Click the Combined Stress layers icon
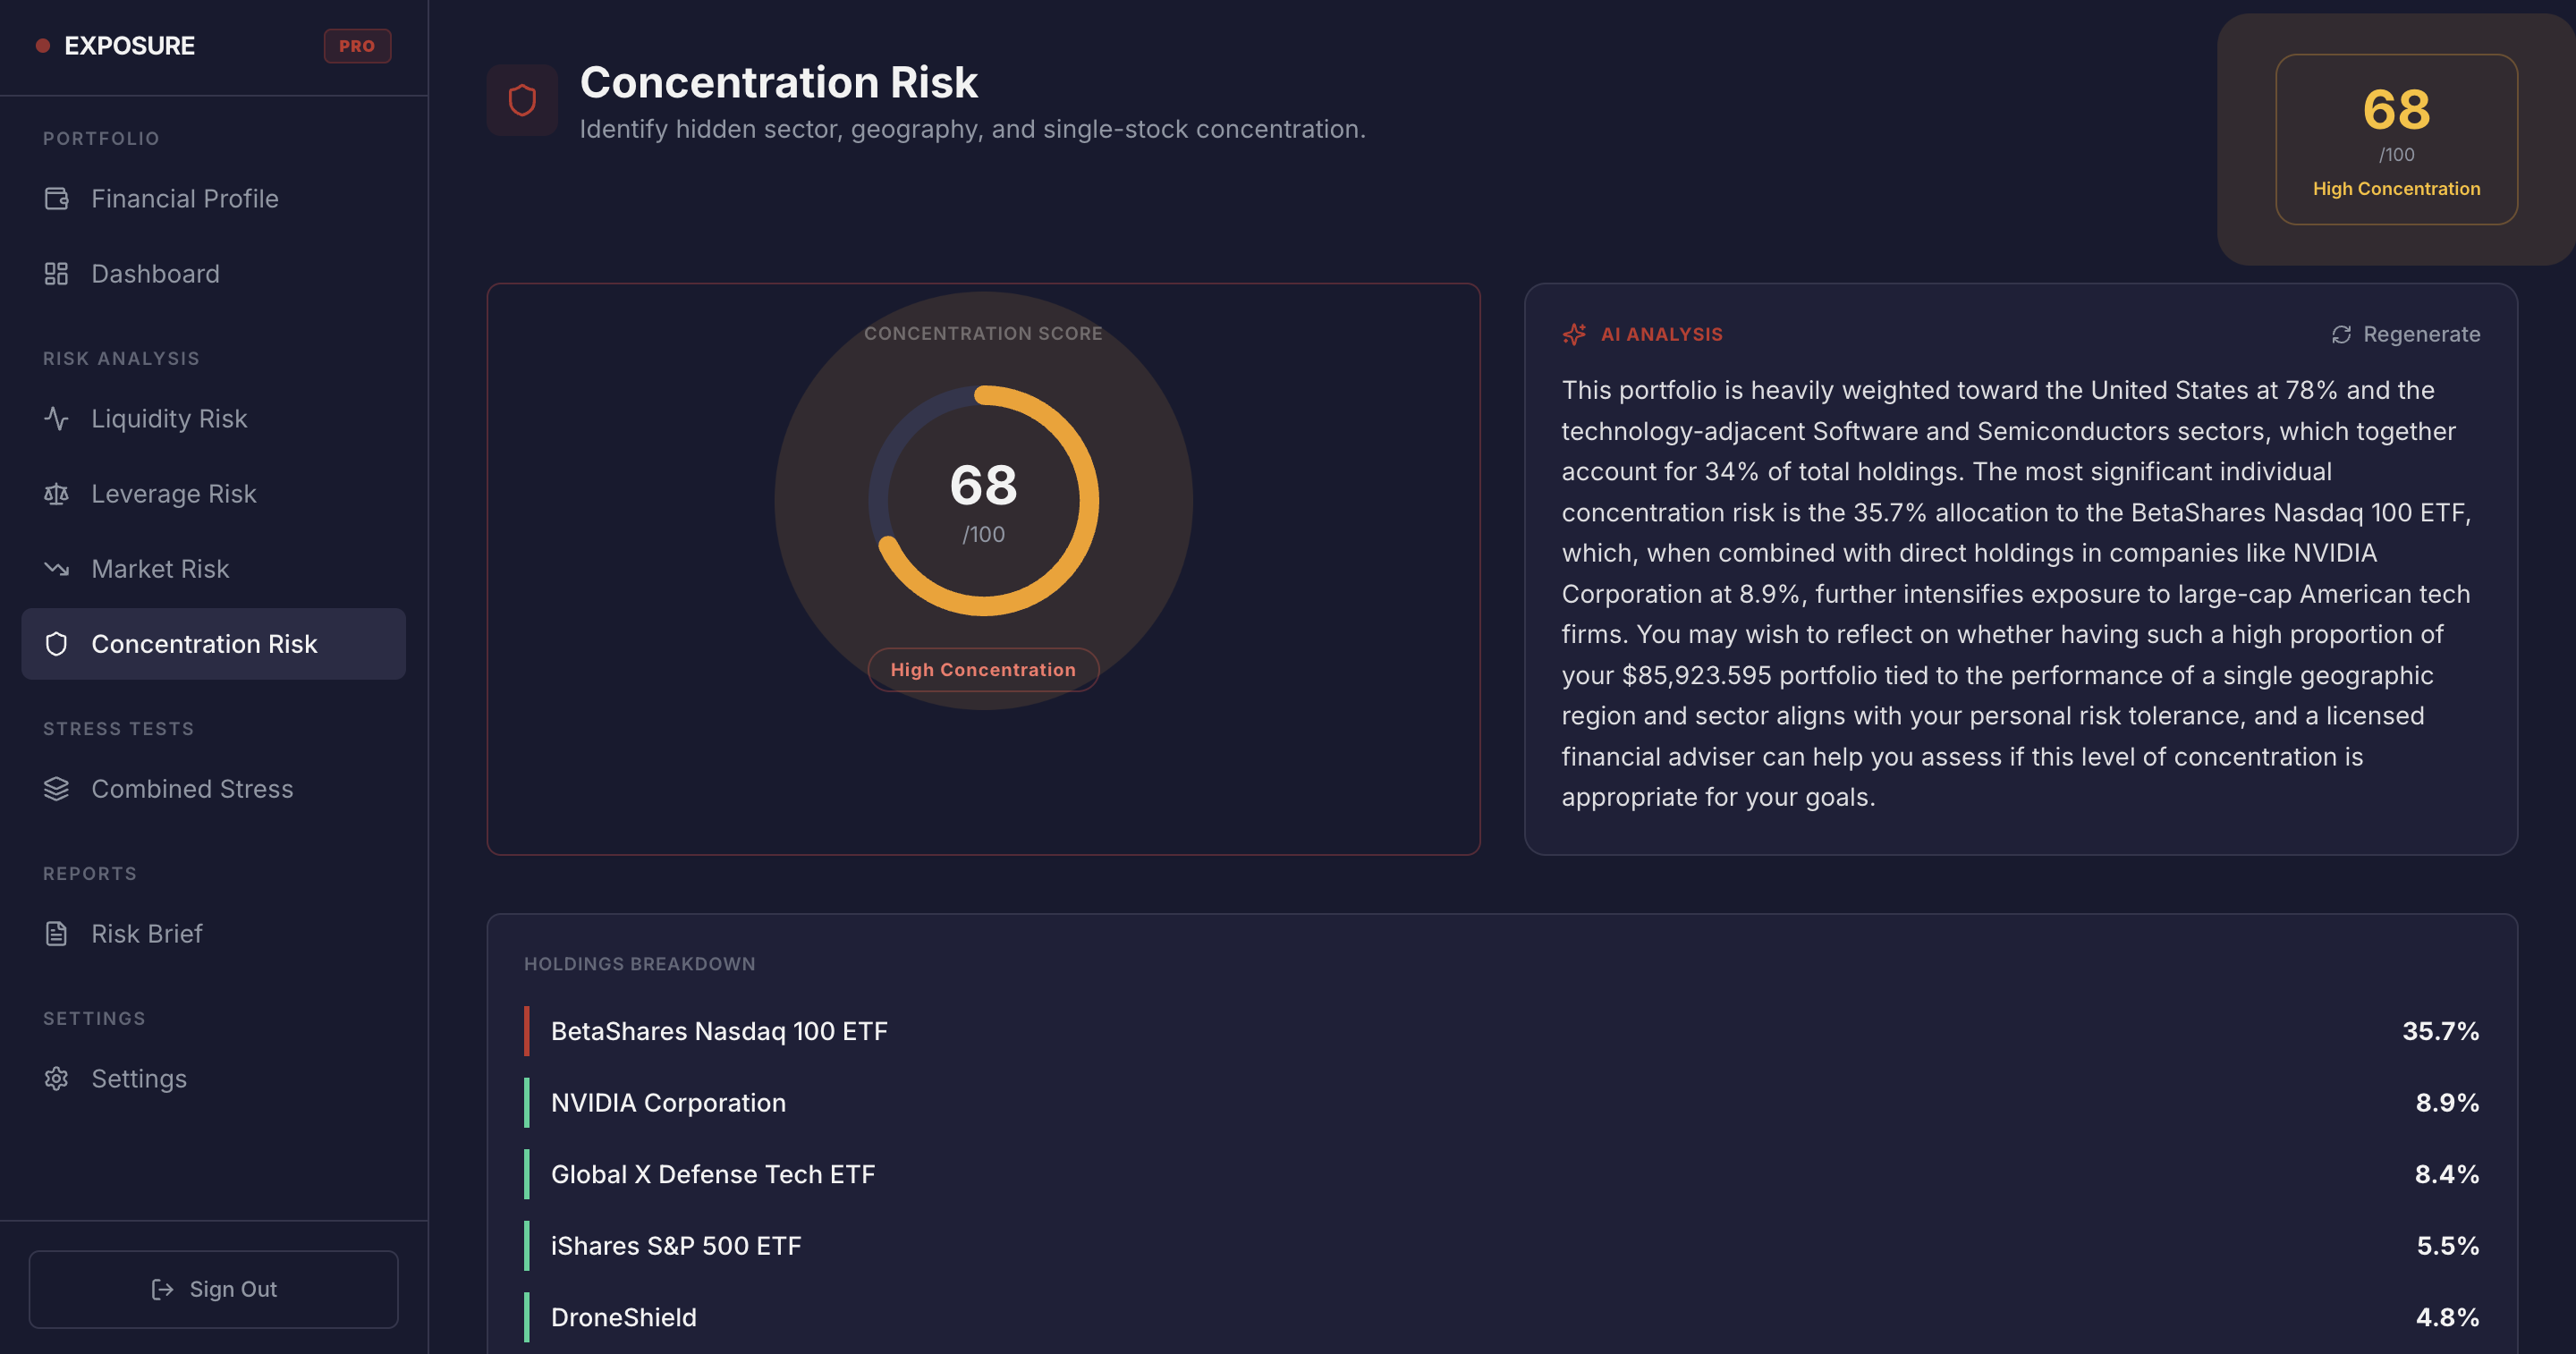 (x=56, y=789)
